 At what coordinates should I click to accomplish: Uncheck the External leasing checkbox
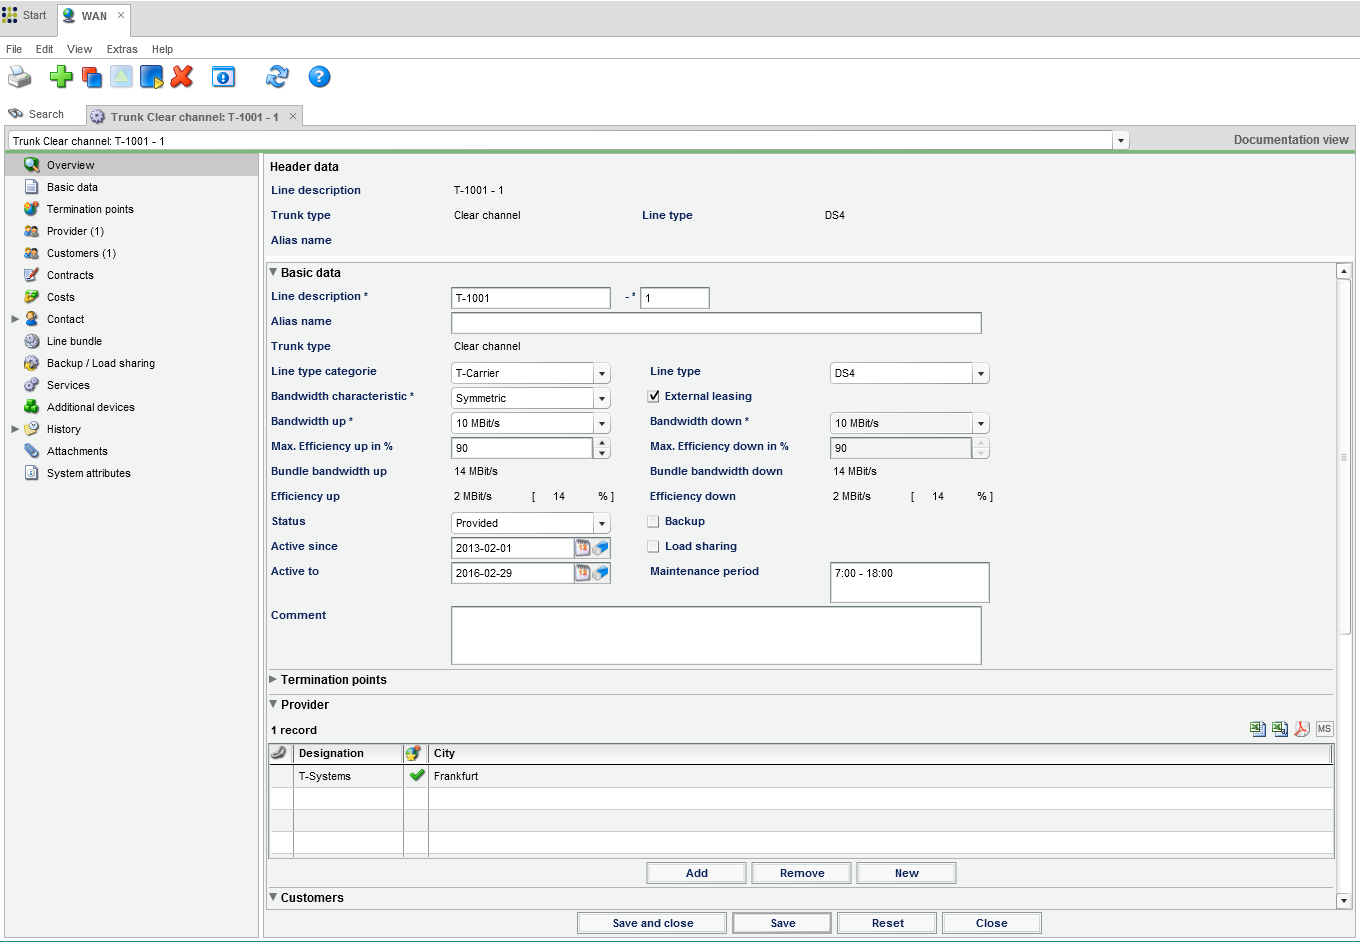654,397
